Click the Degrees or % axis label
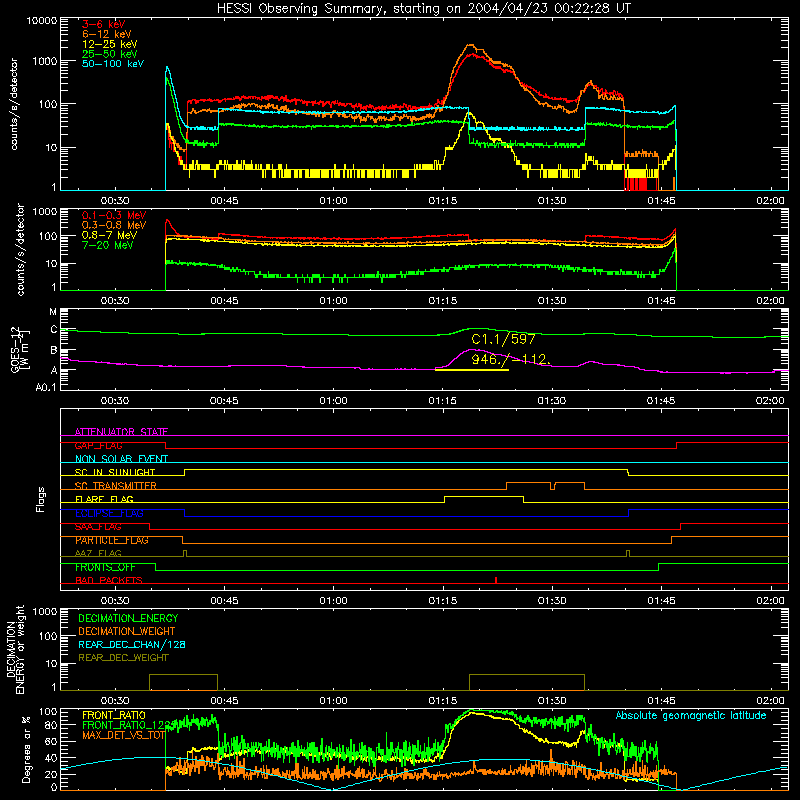This screenshot has height=800, width=800. [26, 749]
